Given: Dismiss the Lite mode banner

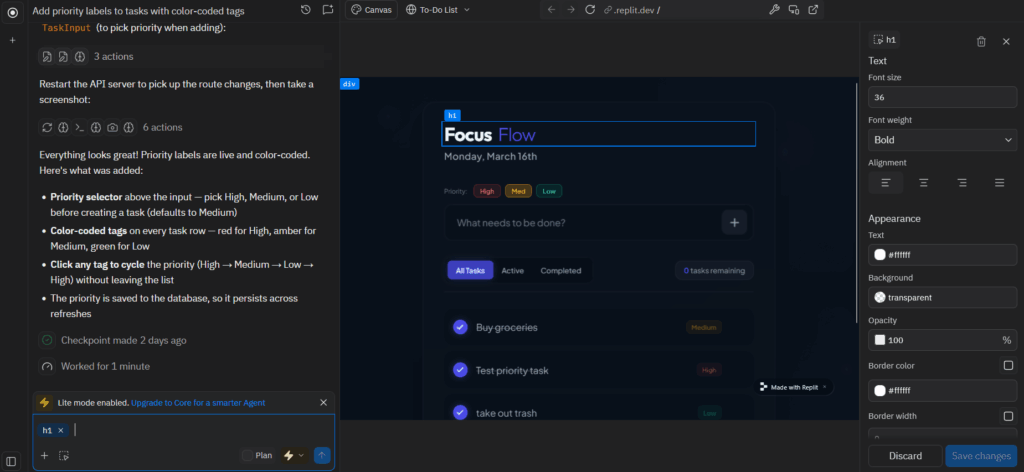Looking at the screenshot, I should point(323,403).
